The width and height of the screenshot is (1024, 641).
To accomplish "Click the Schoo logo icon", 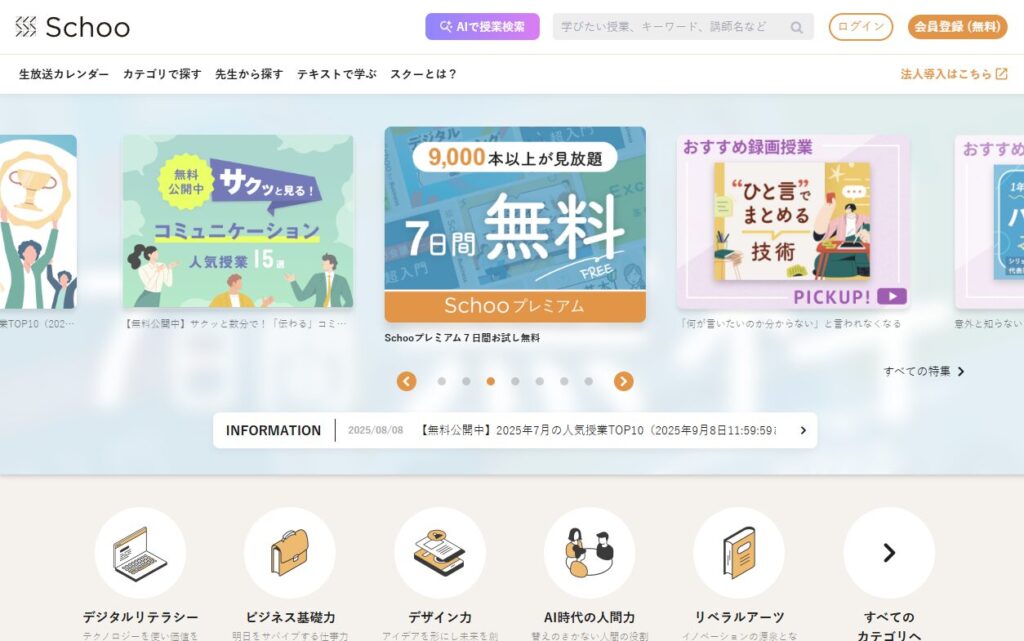I will [x=25, y=27].
